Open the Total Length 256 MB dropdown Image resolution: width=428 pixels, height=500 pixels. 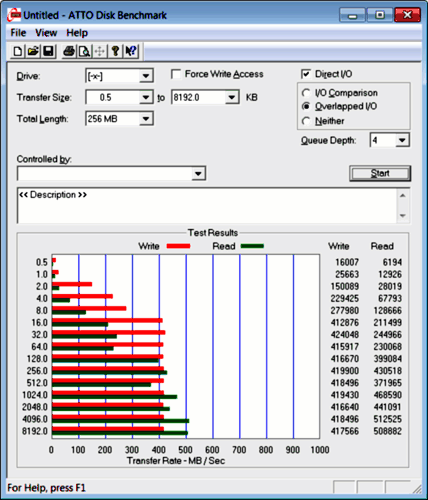click(x=146, y=119)
